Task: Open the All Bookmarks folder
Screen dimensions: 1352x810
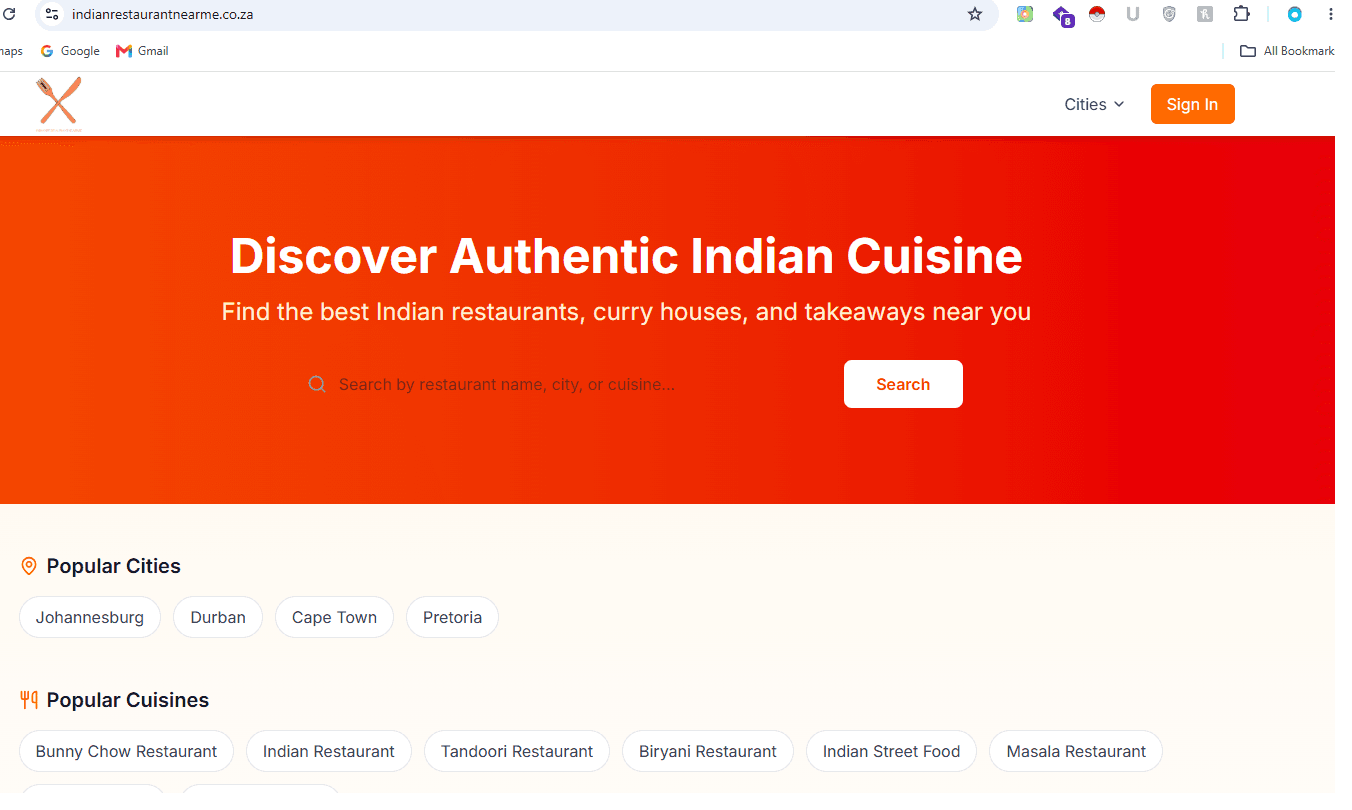Action: [x=1287, y=51]
